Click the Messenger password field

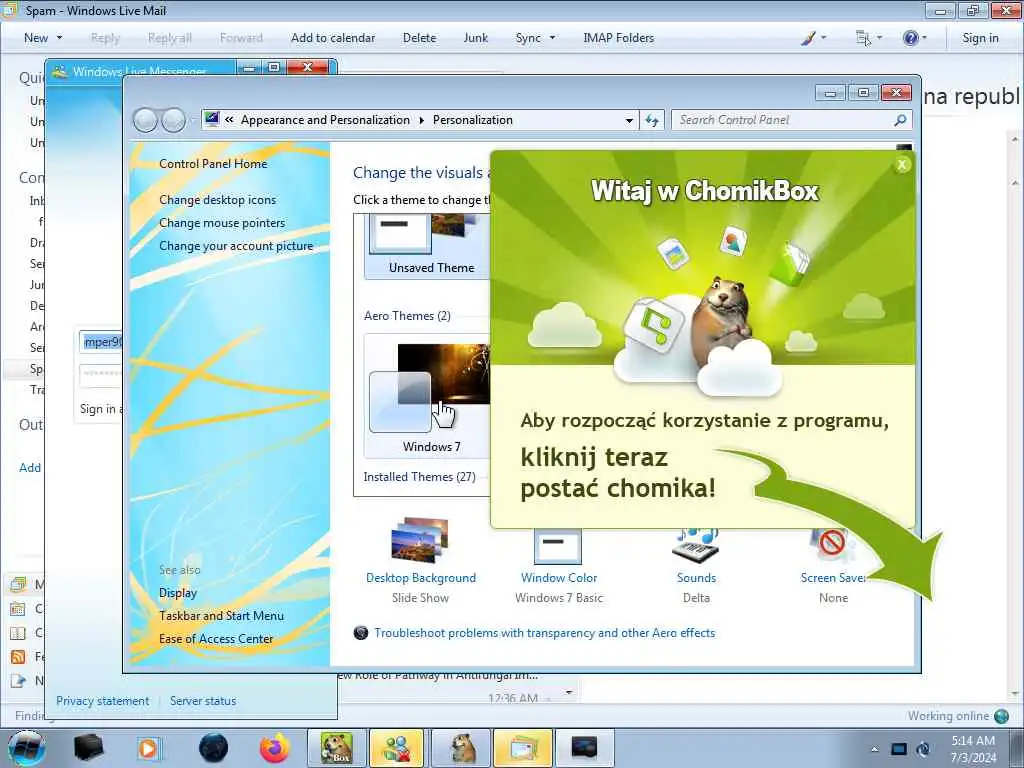tap(101, 375)
